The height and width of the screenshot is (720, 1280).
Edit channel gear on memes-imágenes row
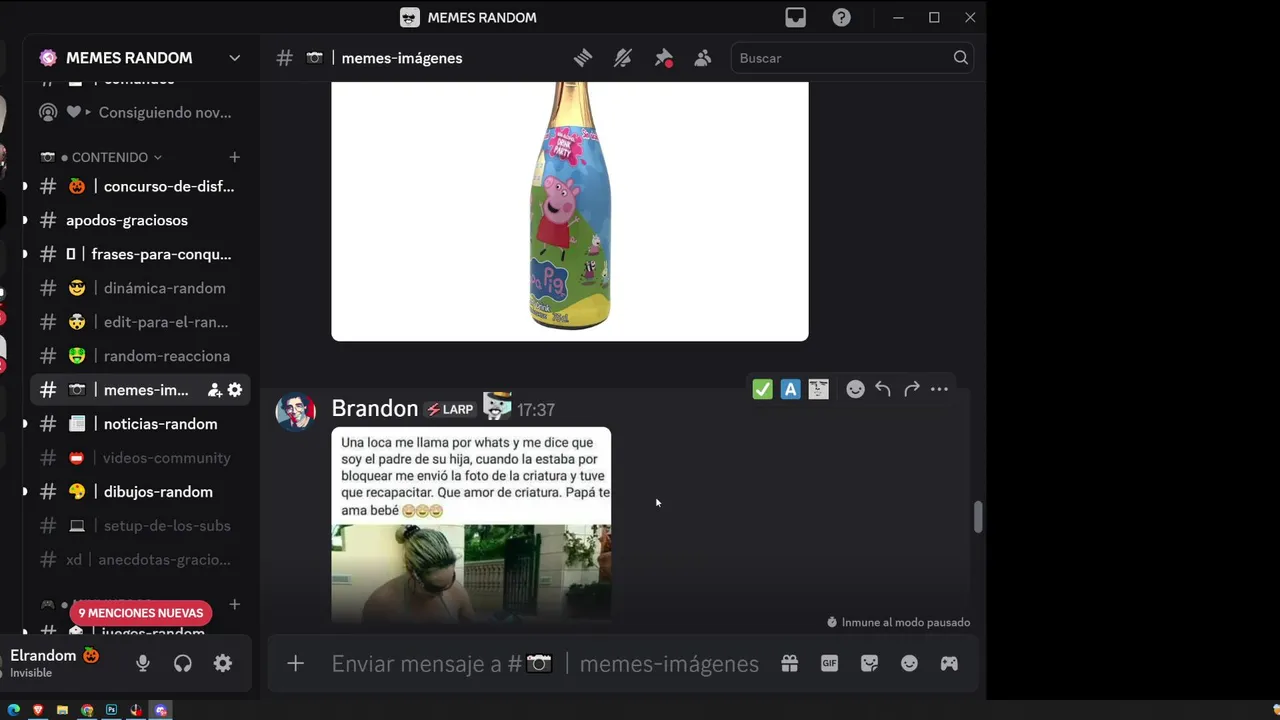coord(235,390)
